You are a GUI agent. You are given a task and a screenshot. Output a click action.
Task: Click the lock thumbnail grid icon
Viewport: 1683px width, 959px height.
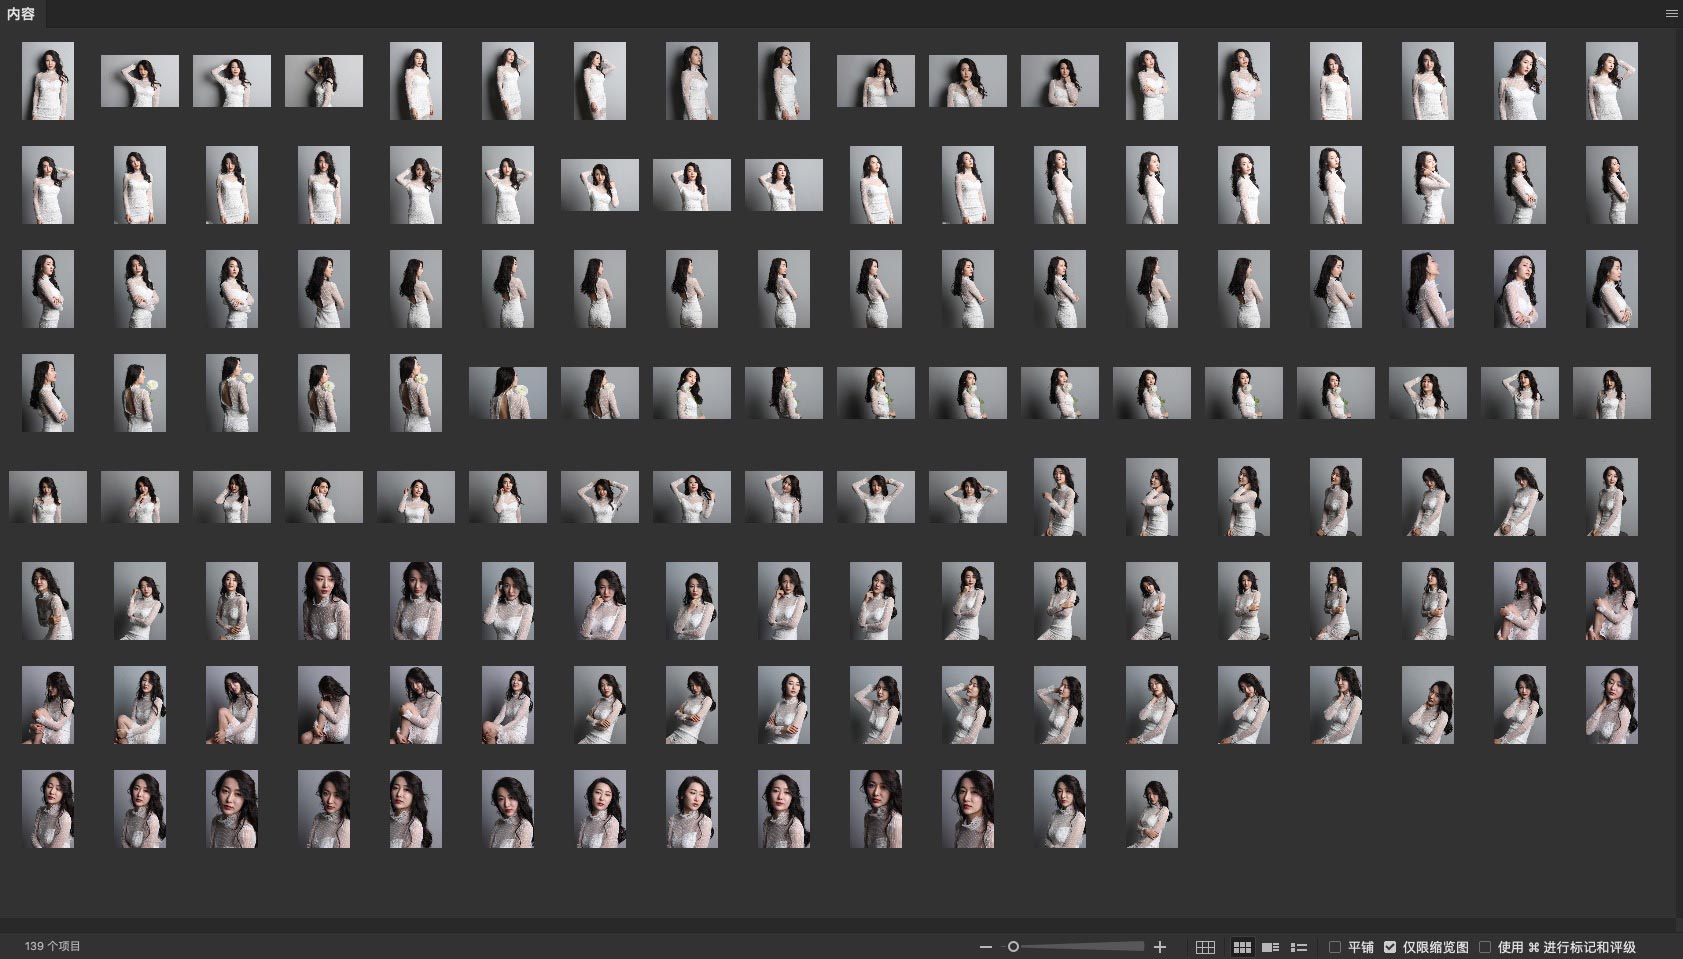click(1205, 947)
